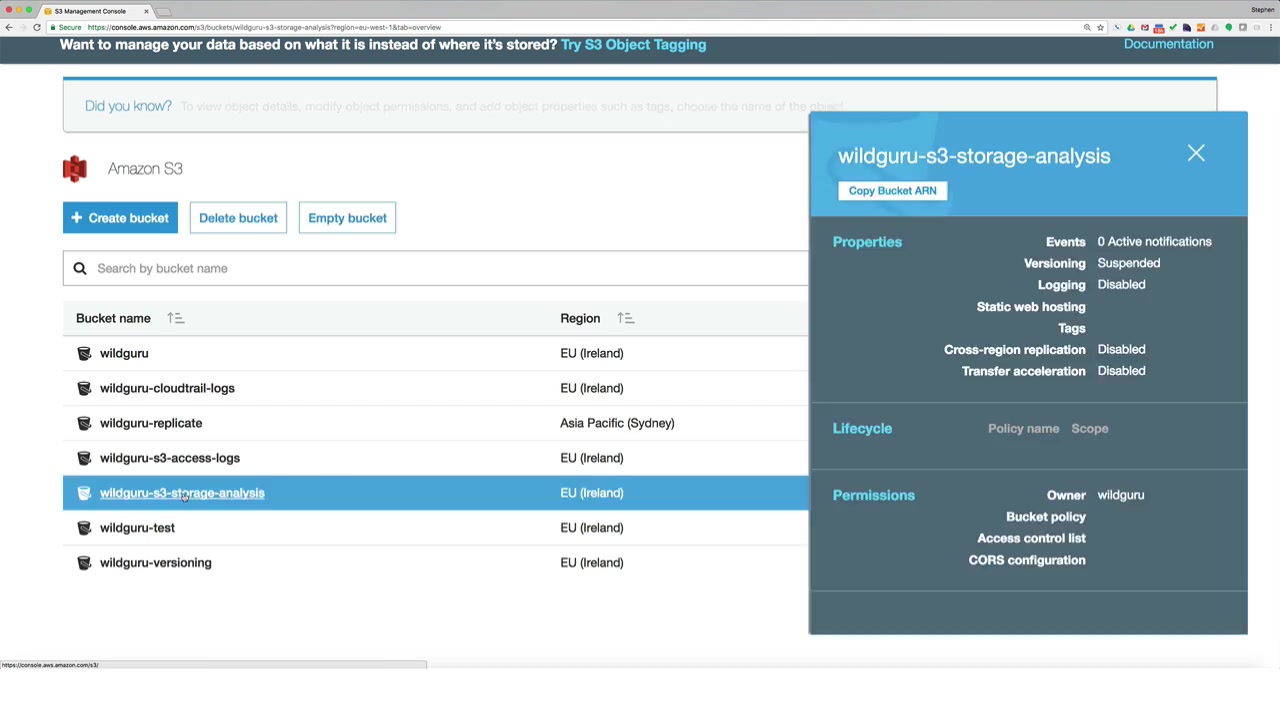Close the wildguru-s3-storage-analysis details panel
1280x720 pixels.
[1196, 153]
